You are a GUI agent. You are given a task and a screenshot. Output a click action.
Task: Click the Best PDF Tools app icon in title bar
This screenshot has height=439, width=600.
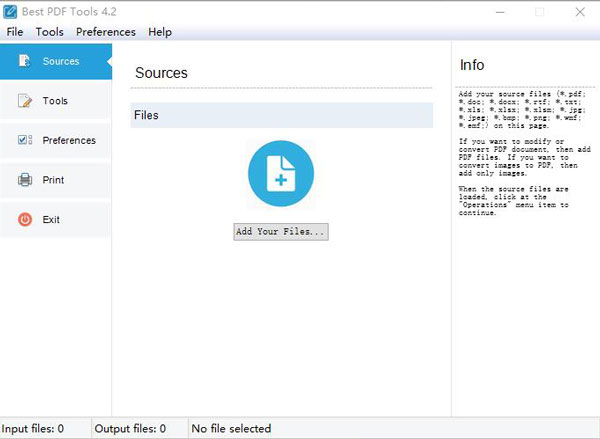pyautogui.click(x=10, y=12)
